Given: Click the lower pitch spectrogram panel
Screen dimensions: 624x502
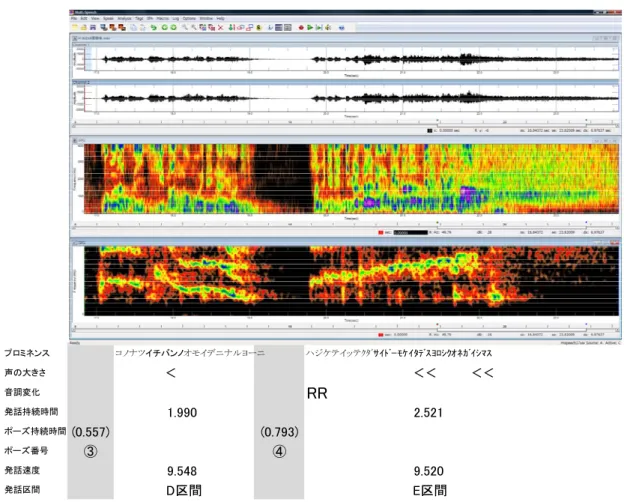Looking at the screenshot, I should 351,281.
